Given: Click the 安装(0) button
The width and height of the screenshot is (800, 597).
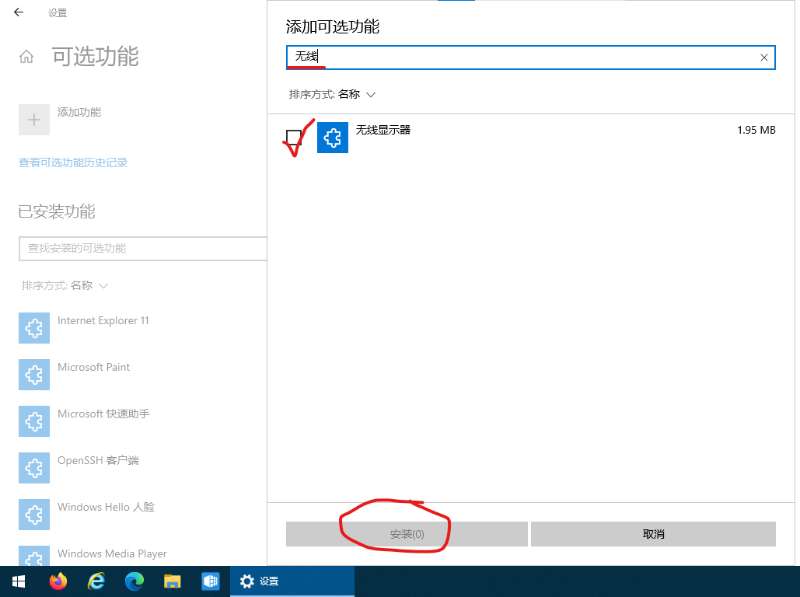Looking at the screenshot, I should (406, 533).
